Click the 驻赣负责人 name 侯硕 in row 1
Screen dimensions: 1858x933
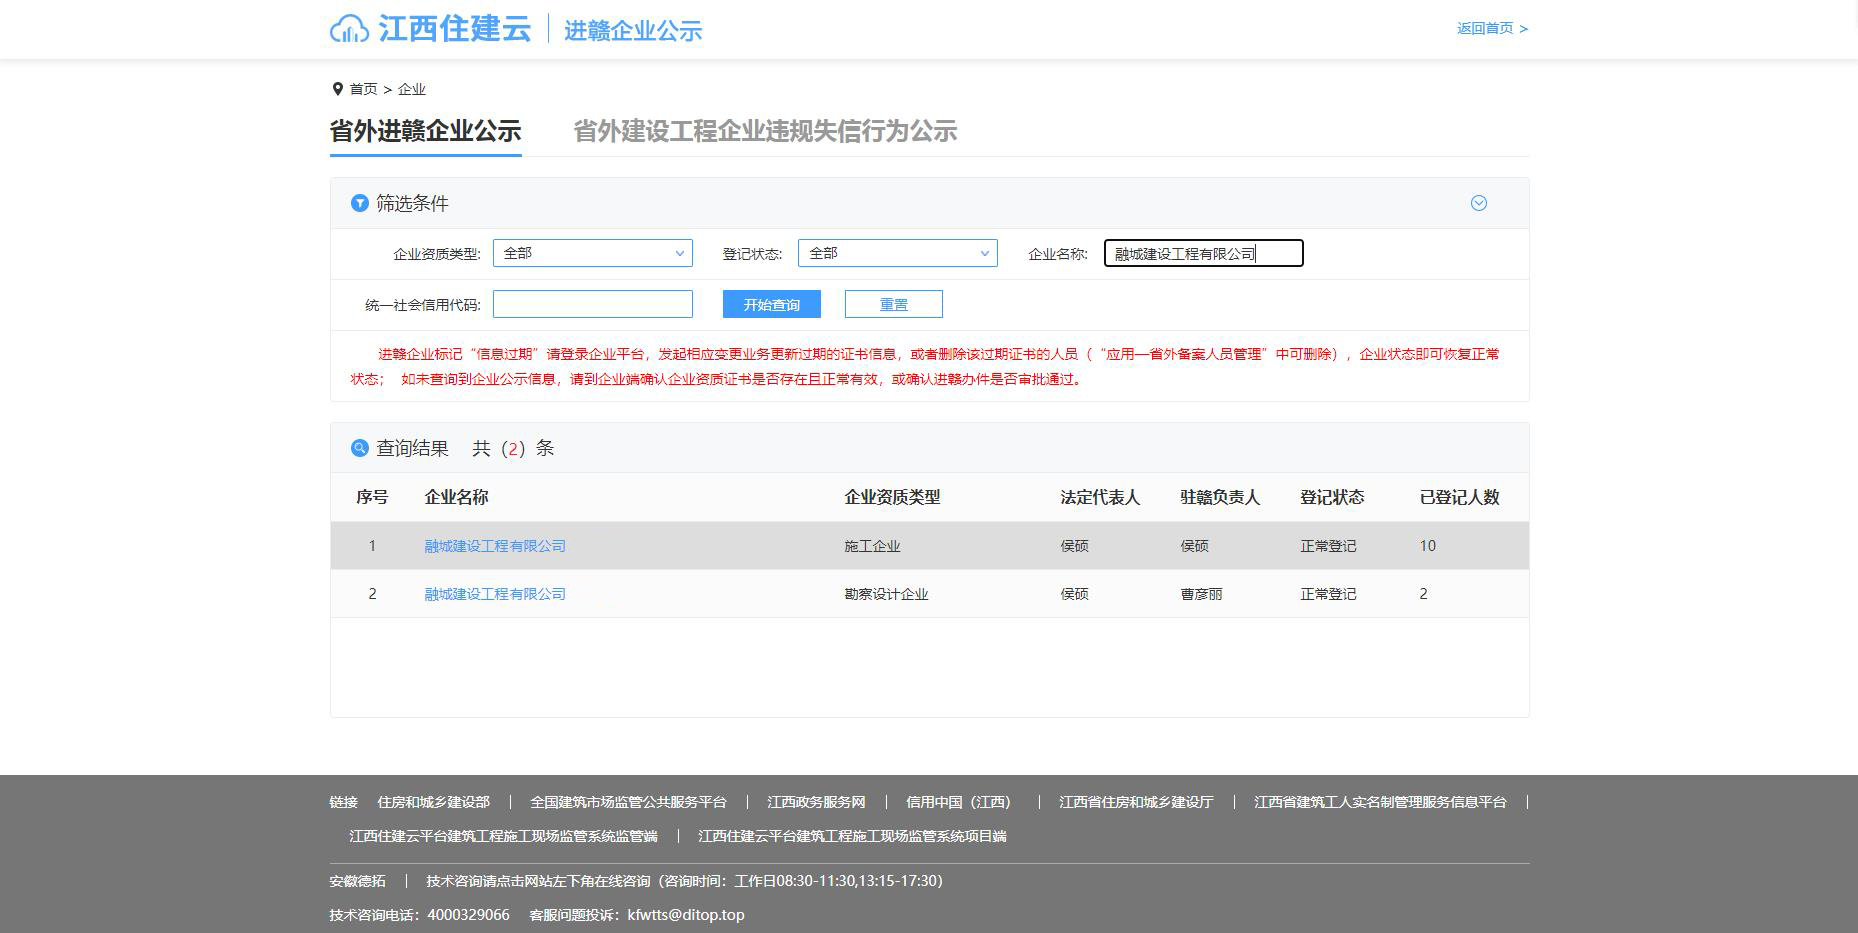pyautogui.click(x=1194, y=546)
